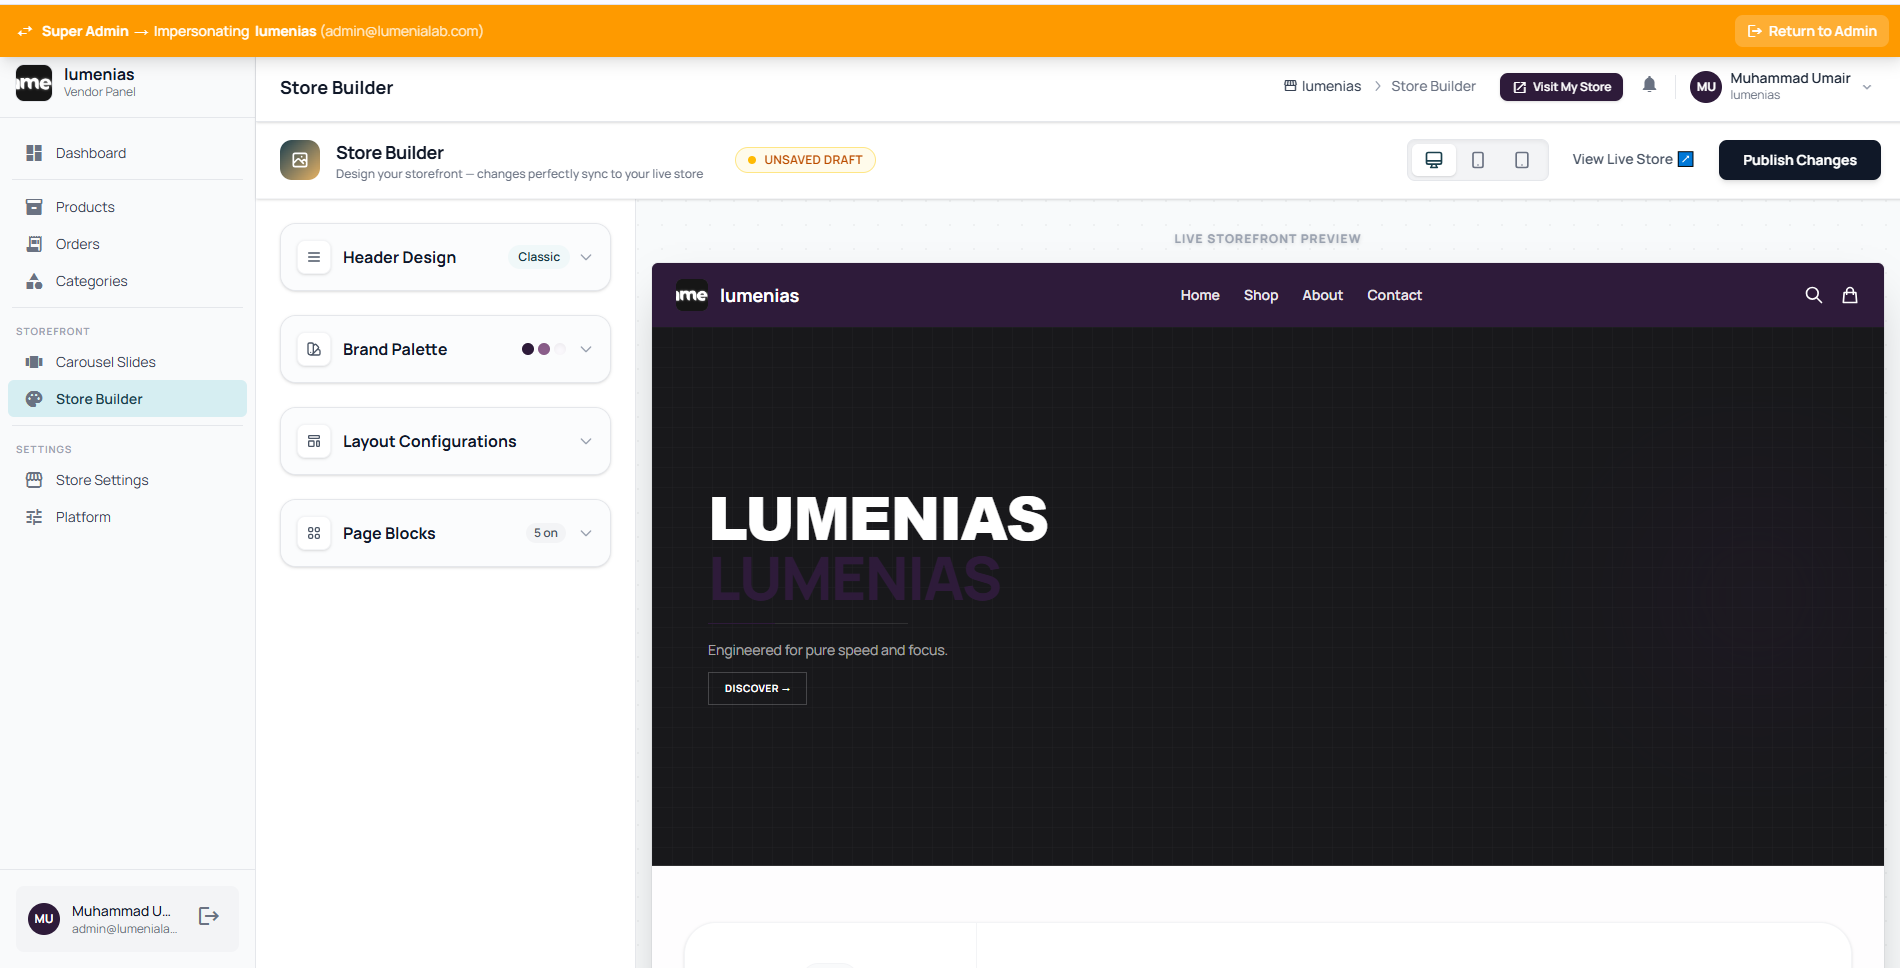
Task: Click the DISCOVER button in preview
Action: pos(757,689)
